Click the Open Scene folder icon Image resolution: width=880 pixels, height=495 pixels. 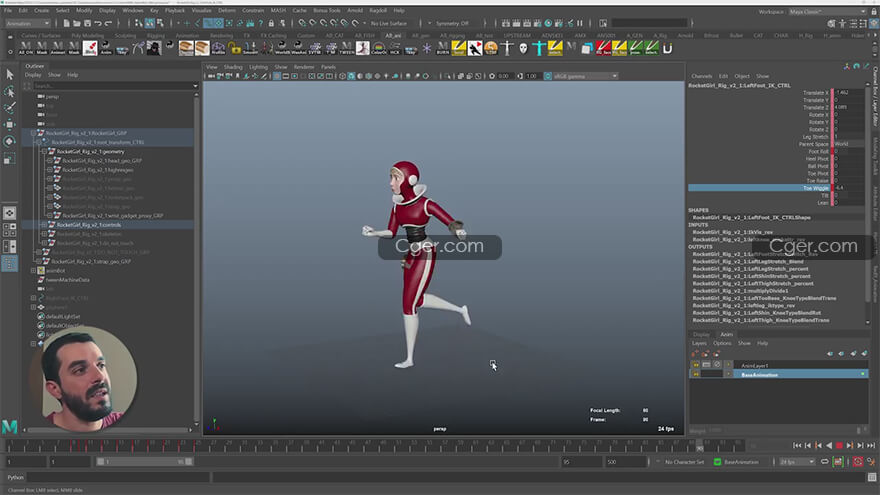coord(77,24)
